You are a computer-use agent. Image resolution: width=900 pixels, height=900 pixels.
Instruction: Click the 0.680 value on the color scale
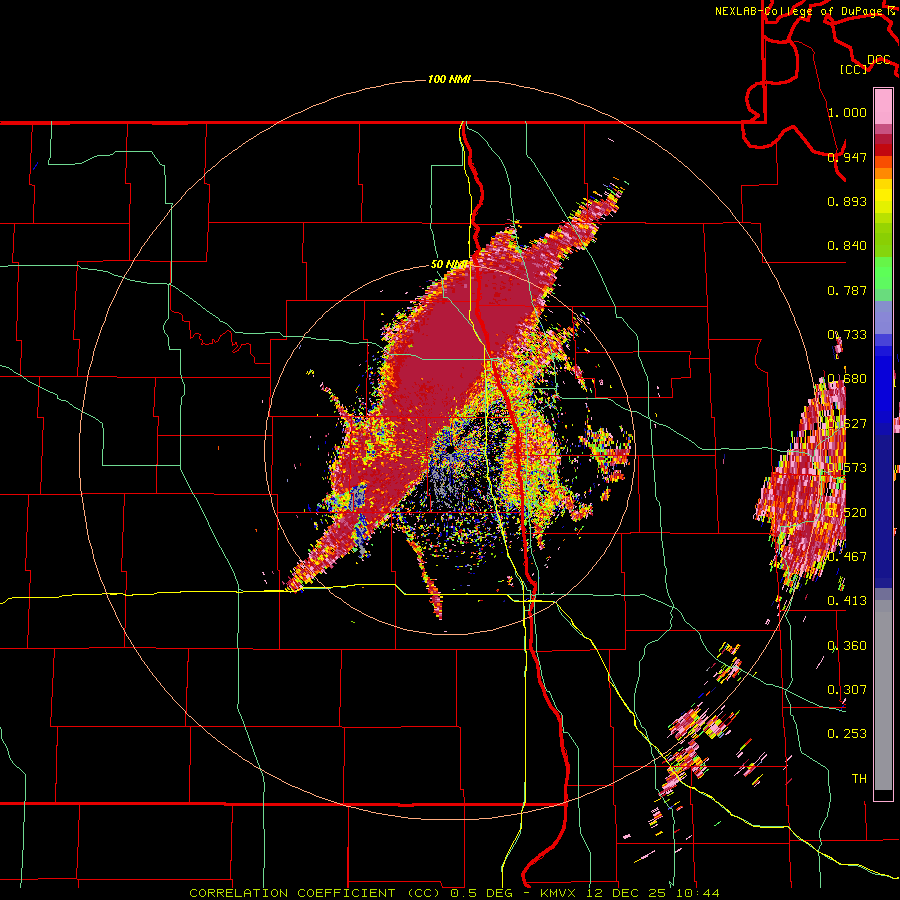point(847,379)
